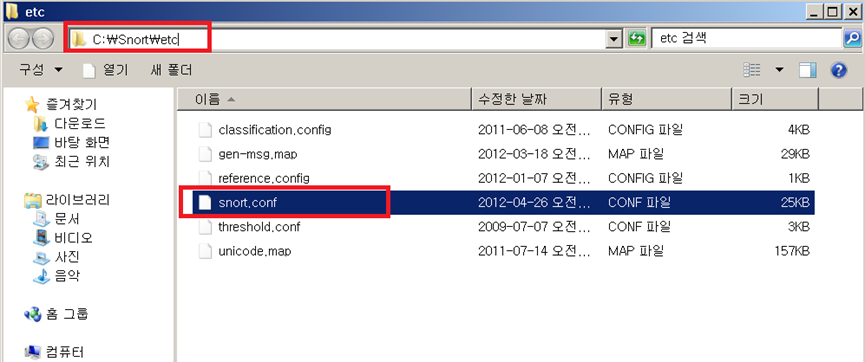Open the 문서 library
This screenshot has height=362, width=865.
point(67,219)
